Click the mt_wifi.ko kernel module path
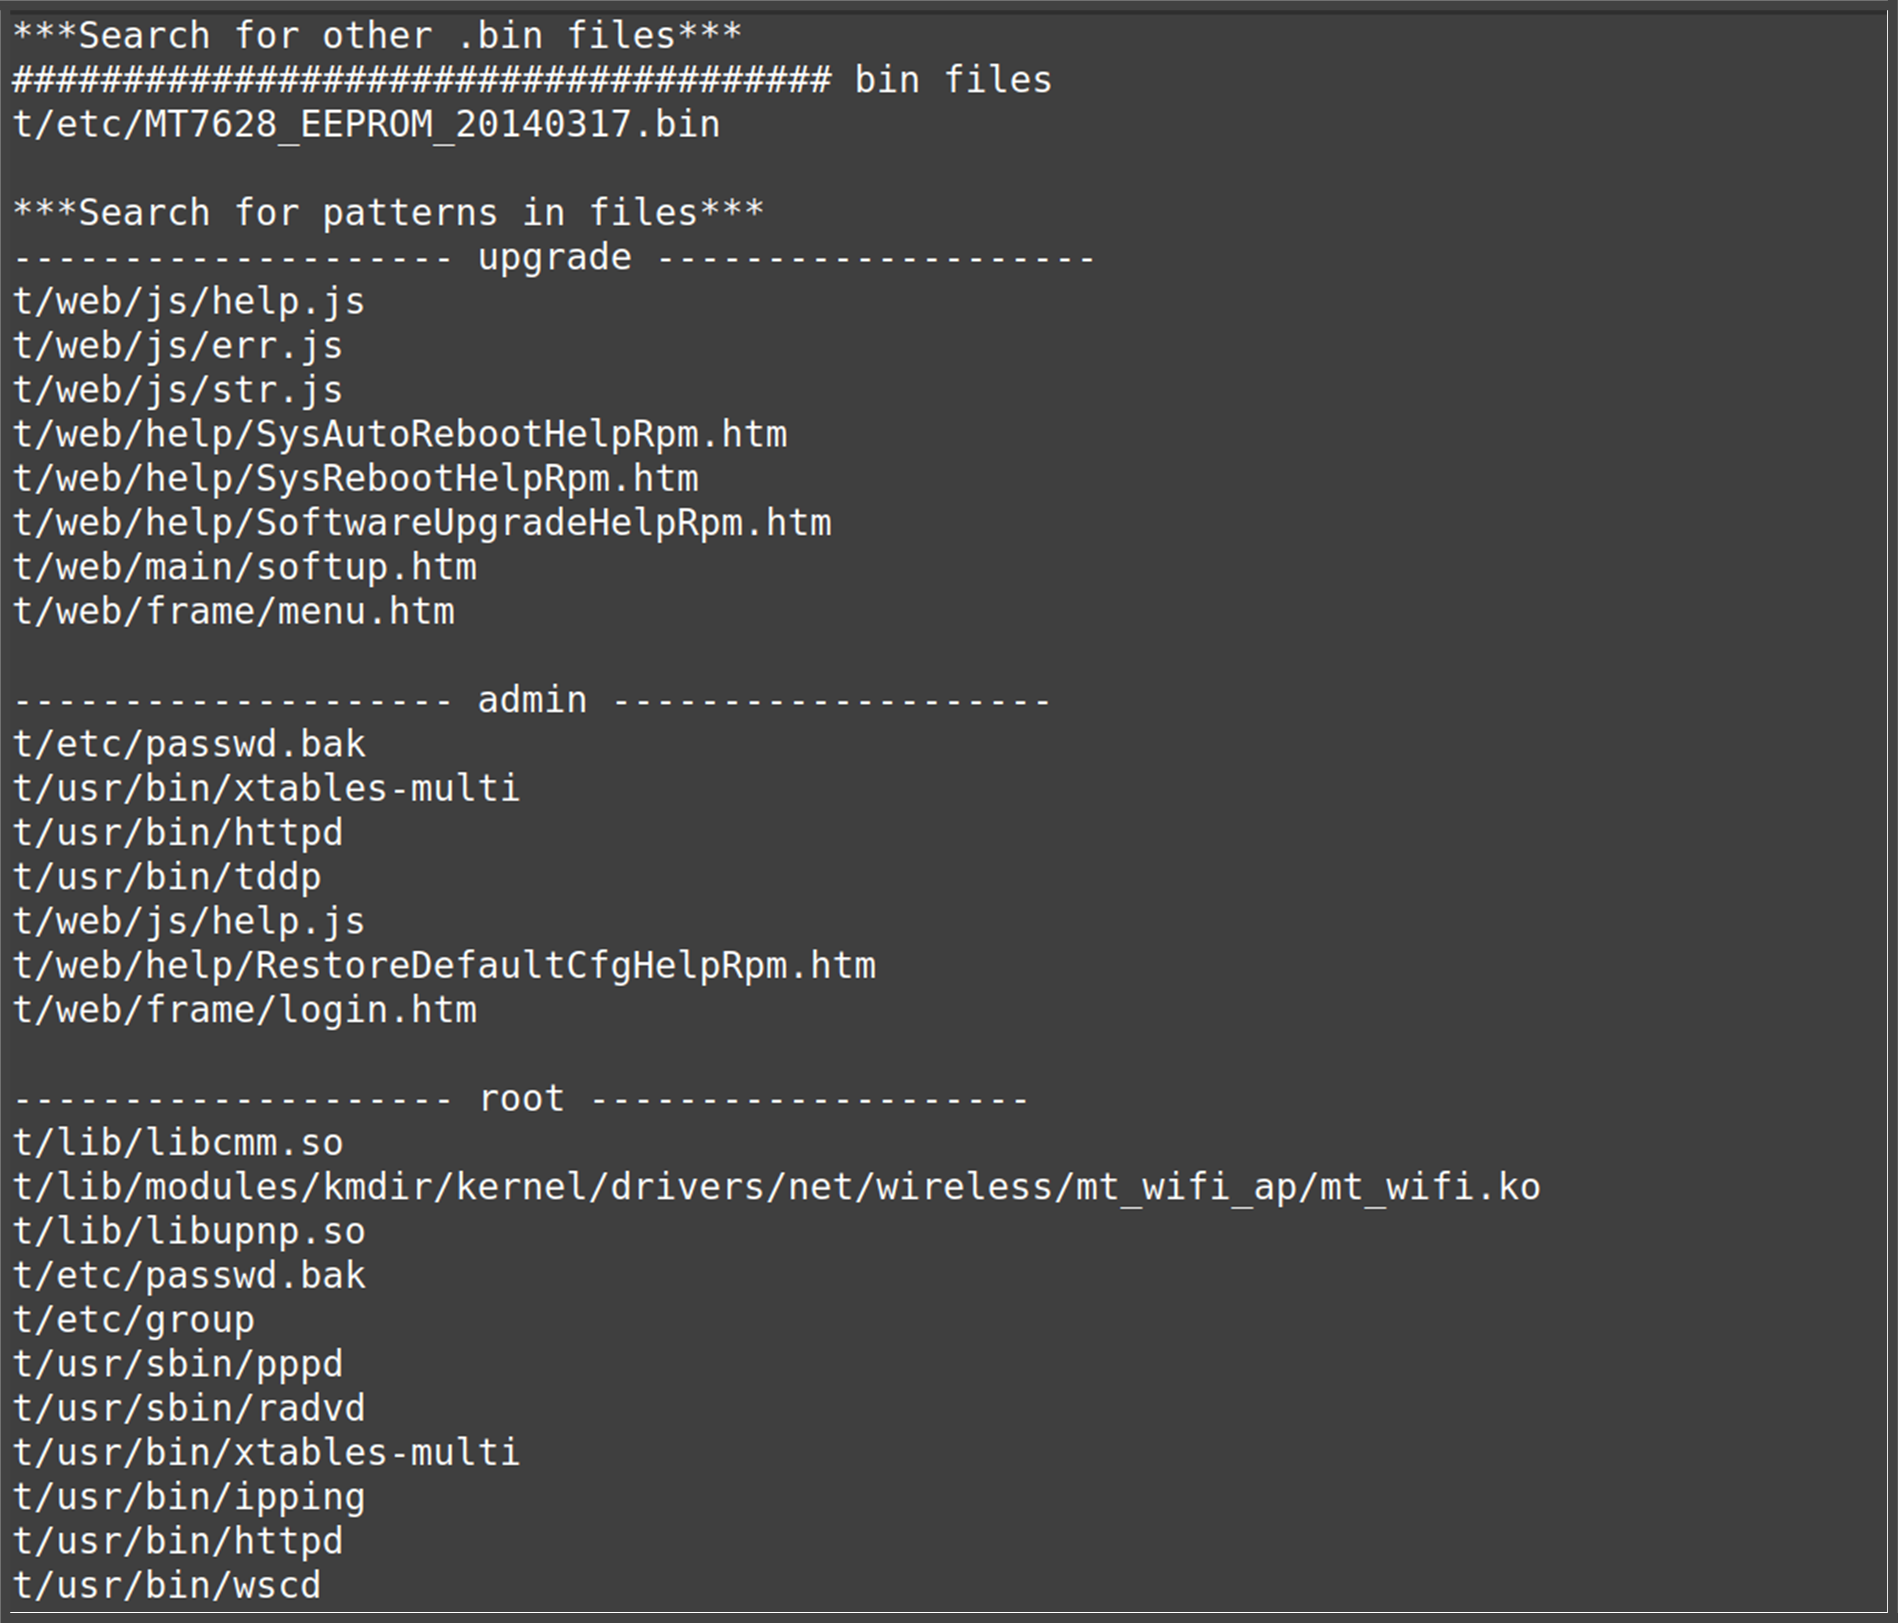This screenshot has height=1623, width=1898. (776, 1187)
